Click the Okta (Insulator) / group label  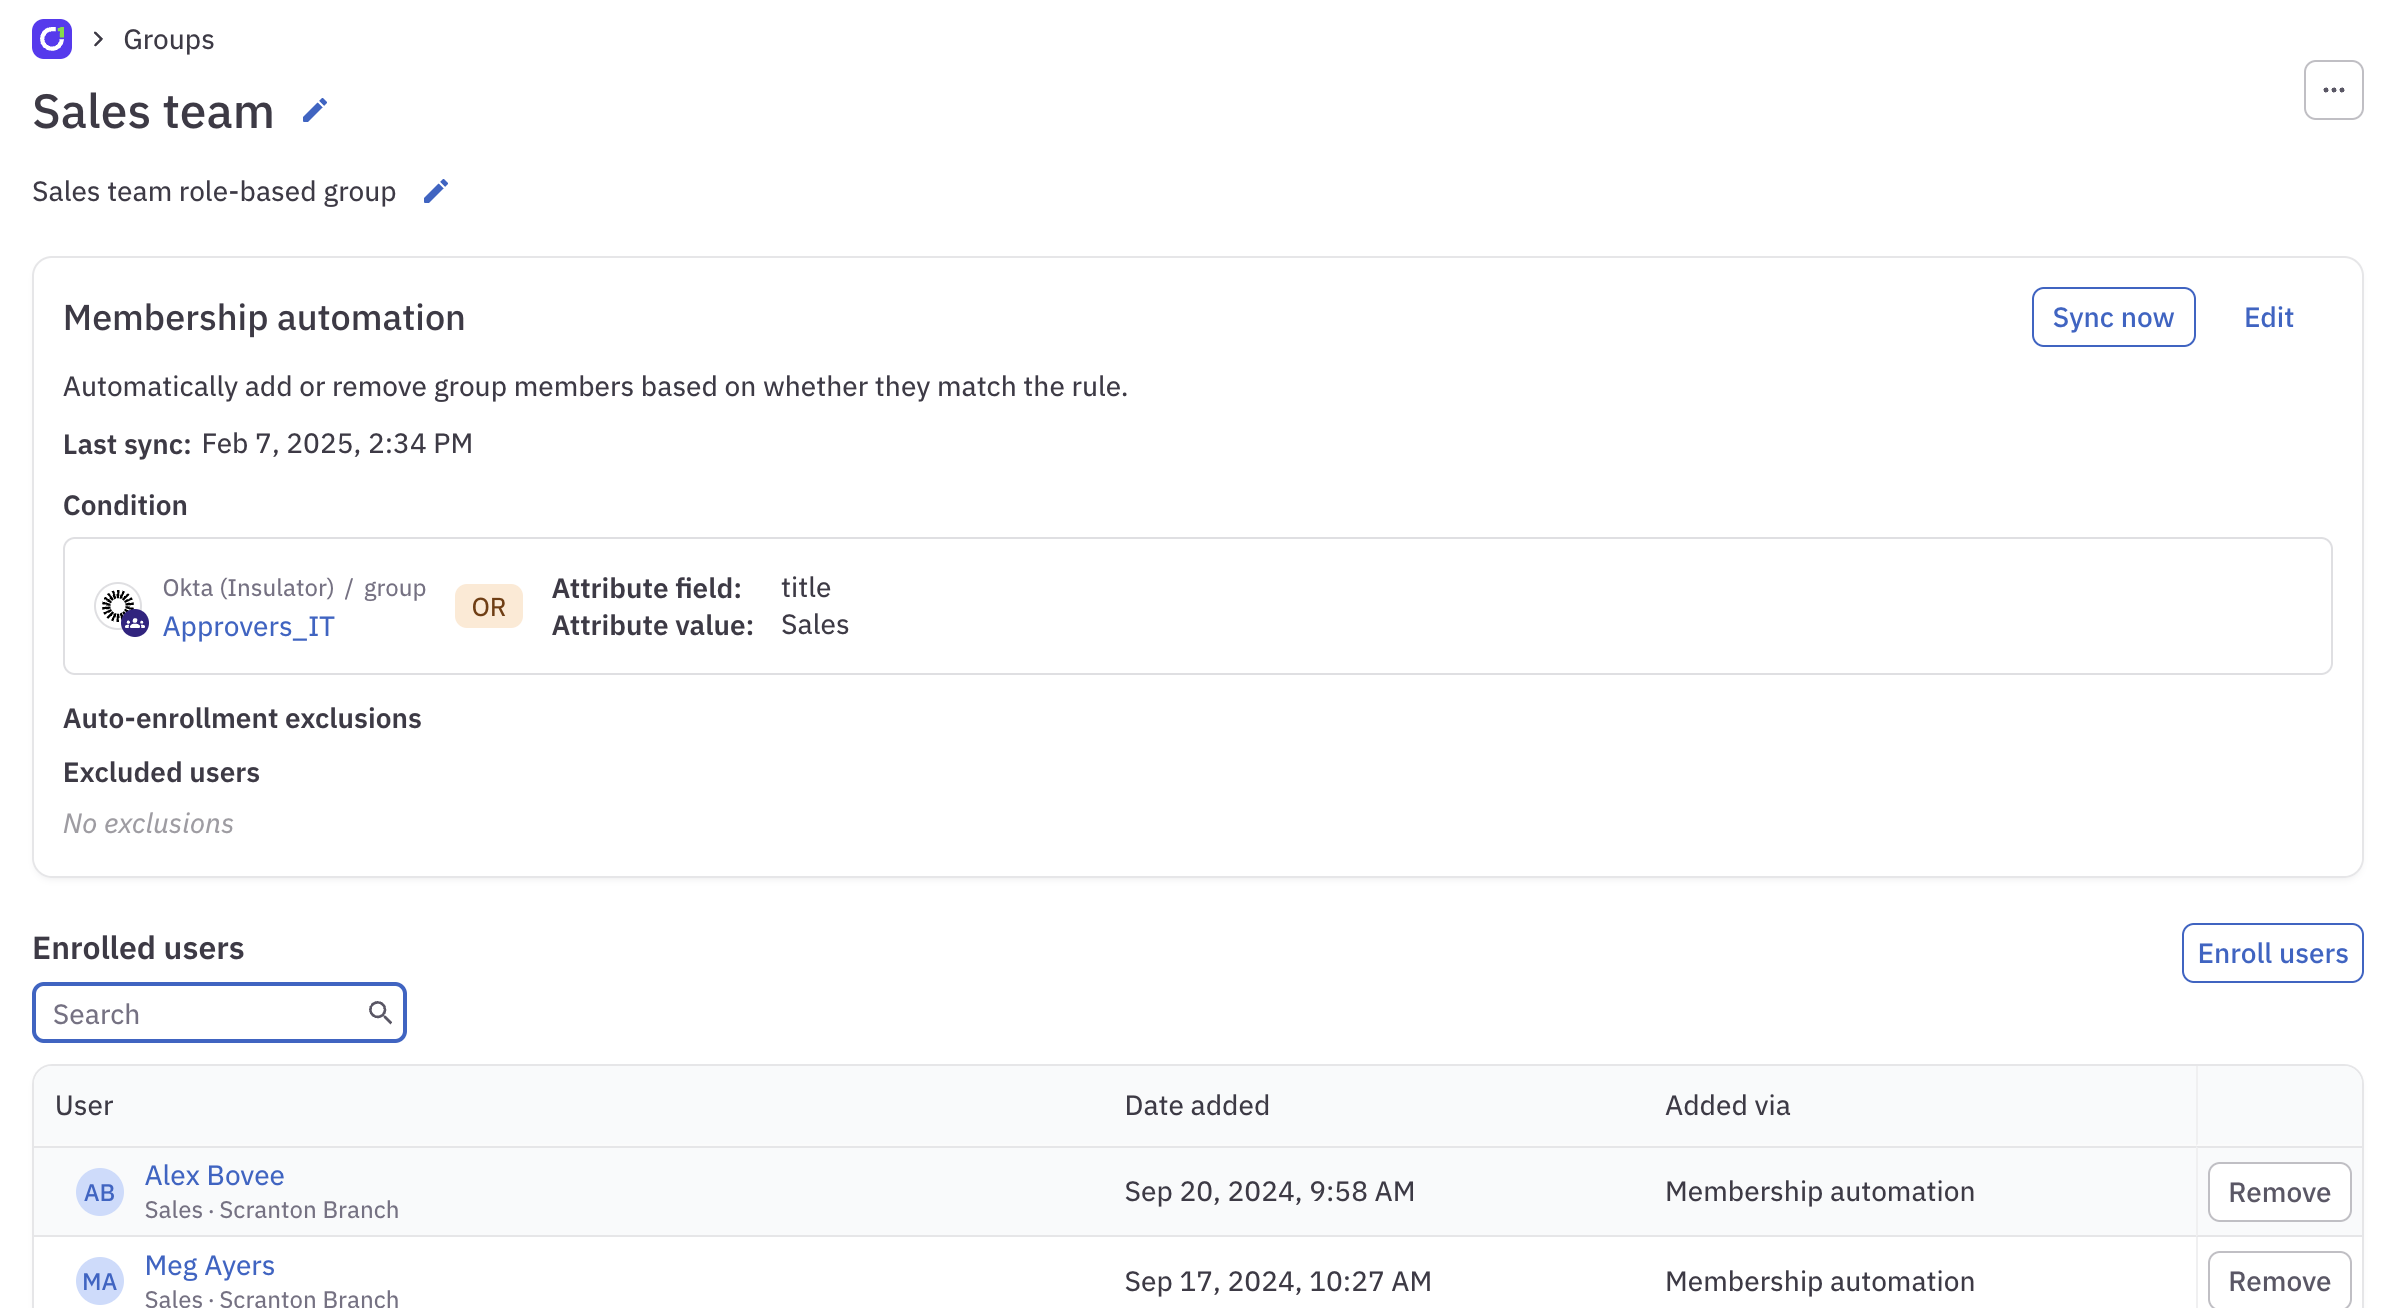click(294, 588)
